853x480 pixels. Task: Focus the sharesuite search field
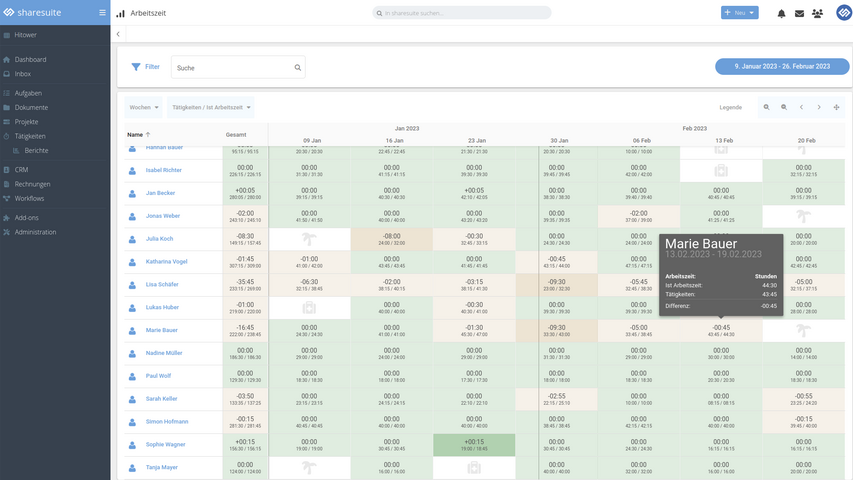[462, 13]
